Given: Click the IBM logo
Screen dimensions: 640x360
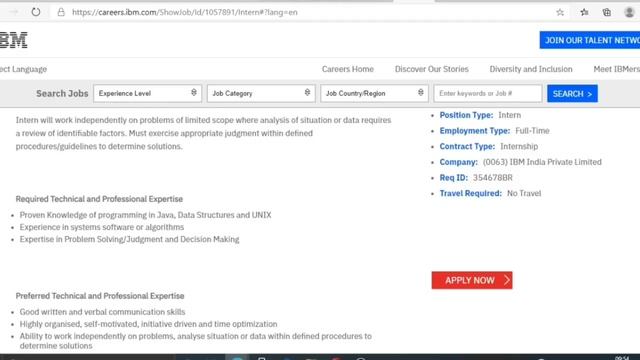Looking at the screenshot, I should pos(13,40).
